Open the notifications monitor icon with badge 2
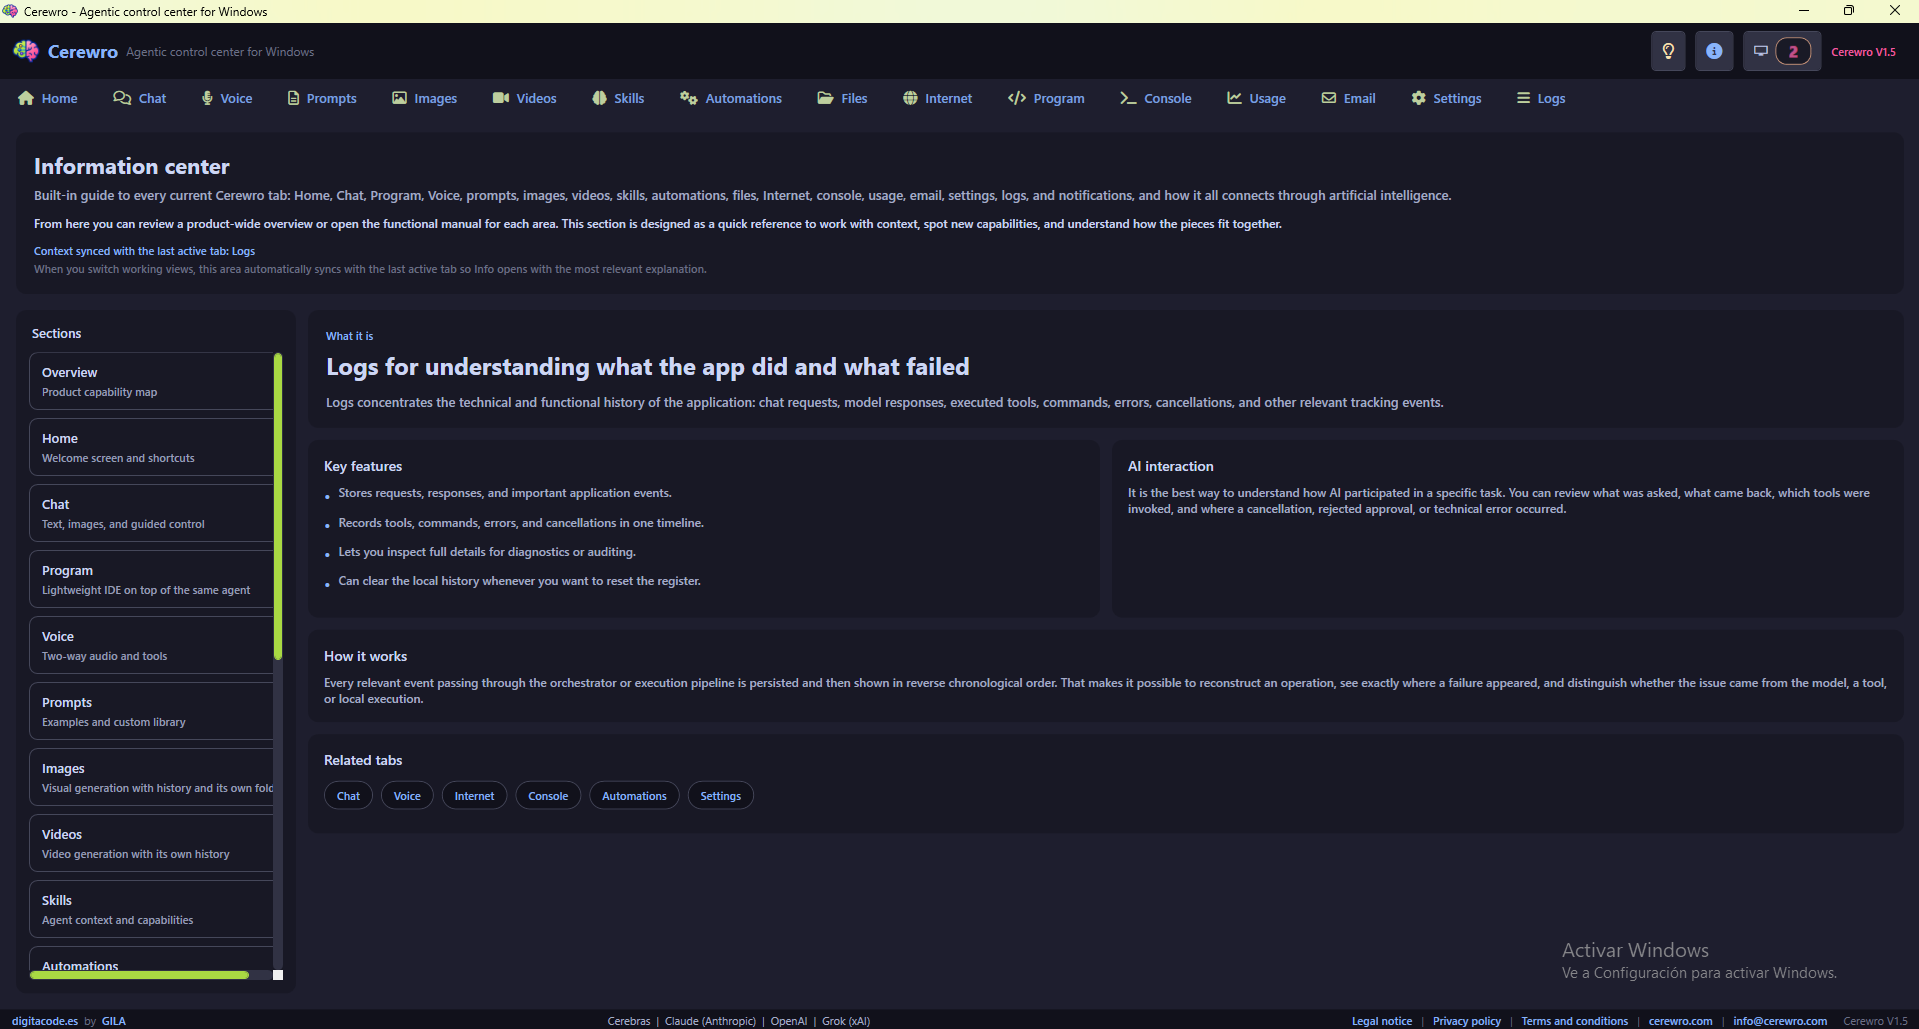1919x1029 pixels. 1782,51
